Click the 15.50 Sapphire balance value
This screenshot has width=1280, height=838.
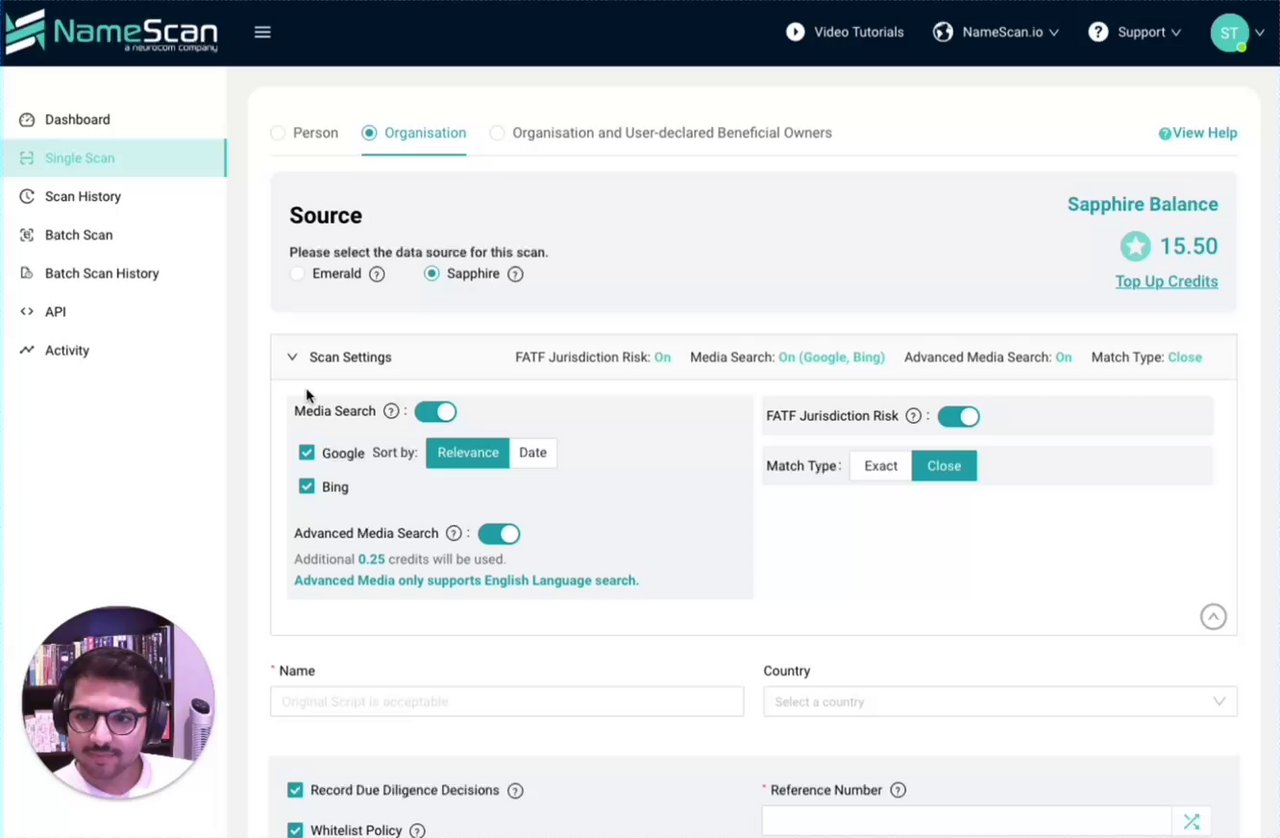[1188, 246]
